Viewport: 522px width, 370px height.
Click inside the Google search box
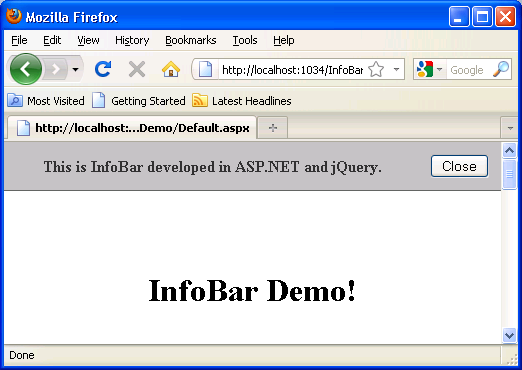pyautogui.click(x=468, y=70)
